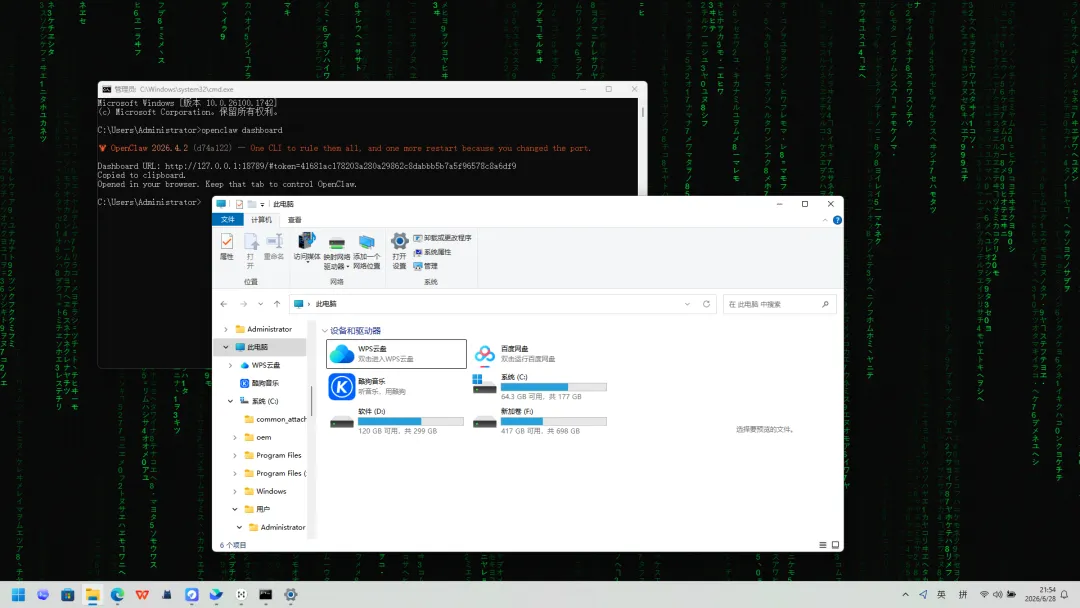
Task: Open WPS Office from the taskbar
Action: (x=142, y=595)
